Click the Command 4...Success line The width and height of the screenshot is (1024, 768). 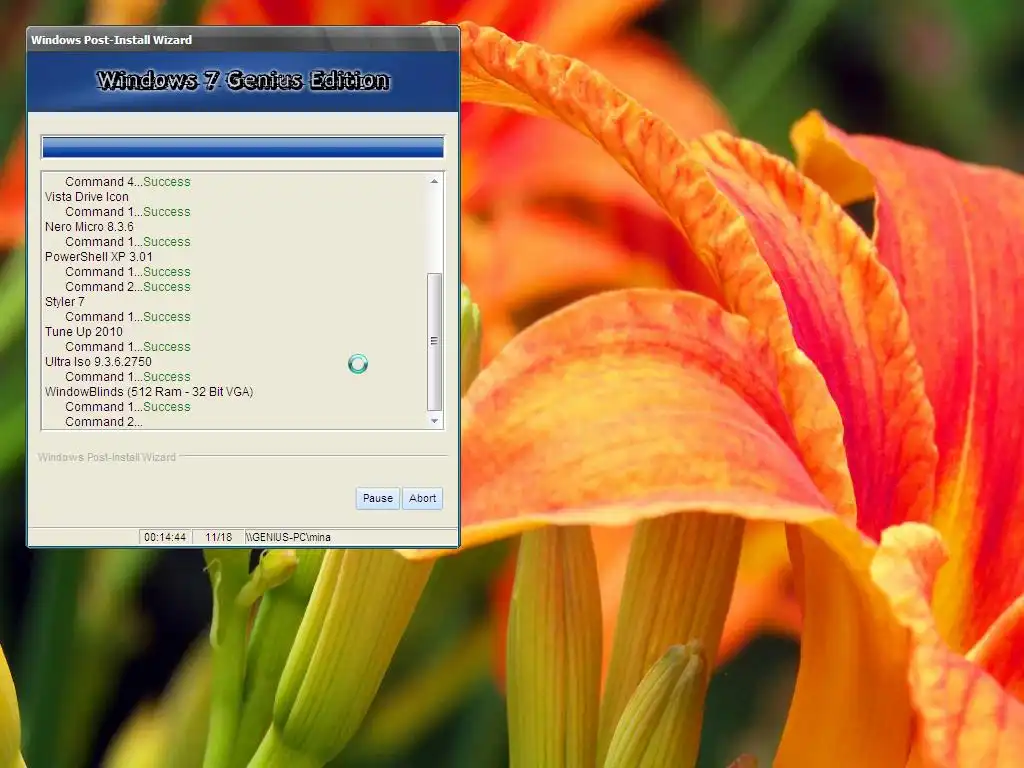point(128,182)
